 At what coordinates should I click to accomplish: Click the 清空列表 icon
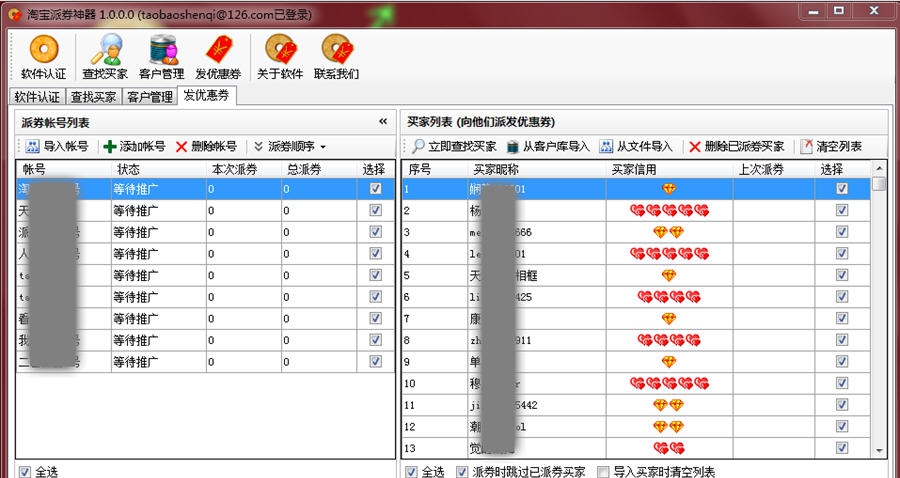click(807, 146)
